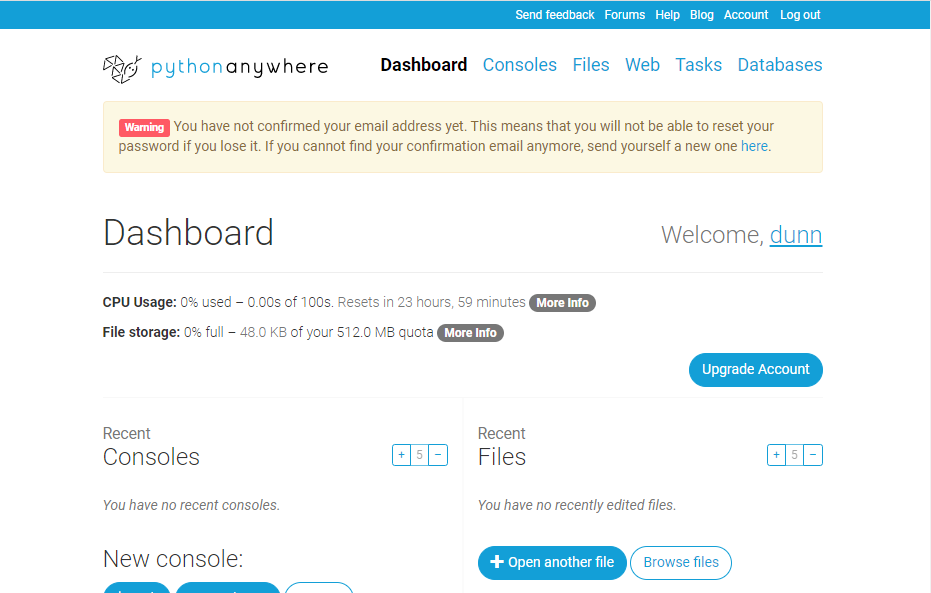The image size is (931, 593).
Task: Click the 'You have no recently edited files.' text
Action: coord(577,505)
